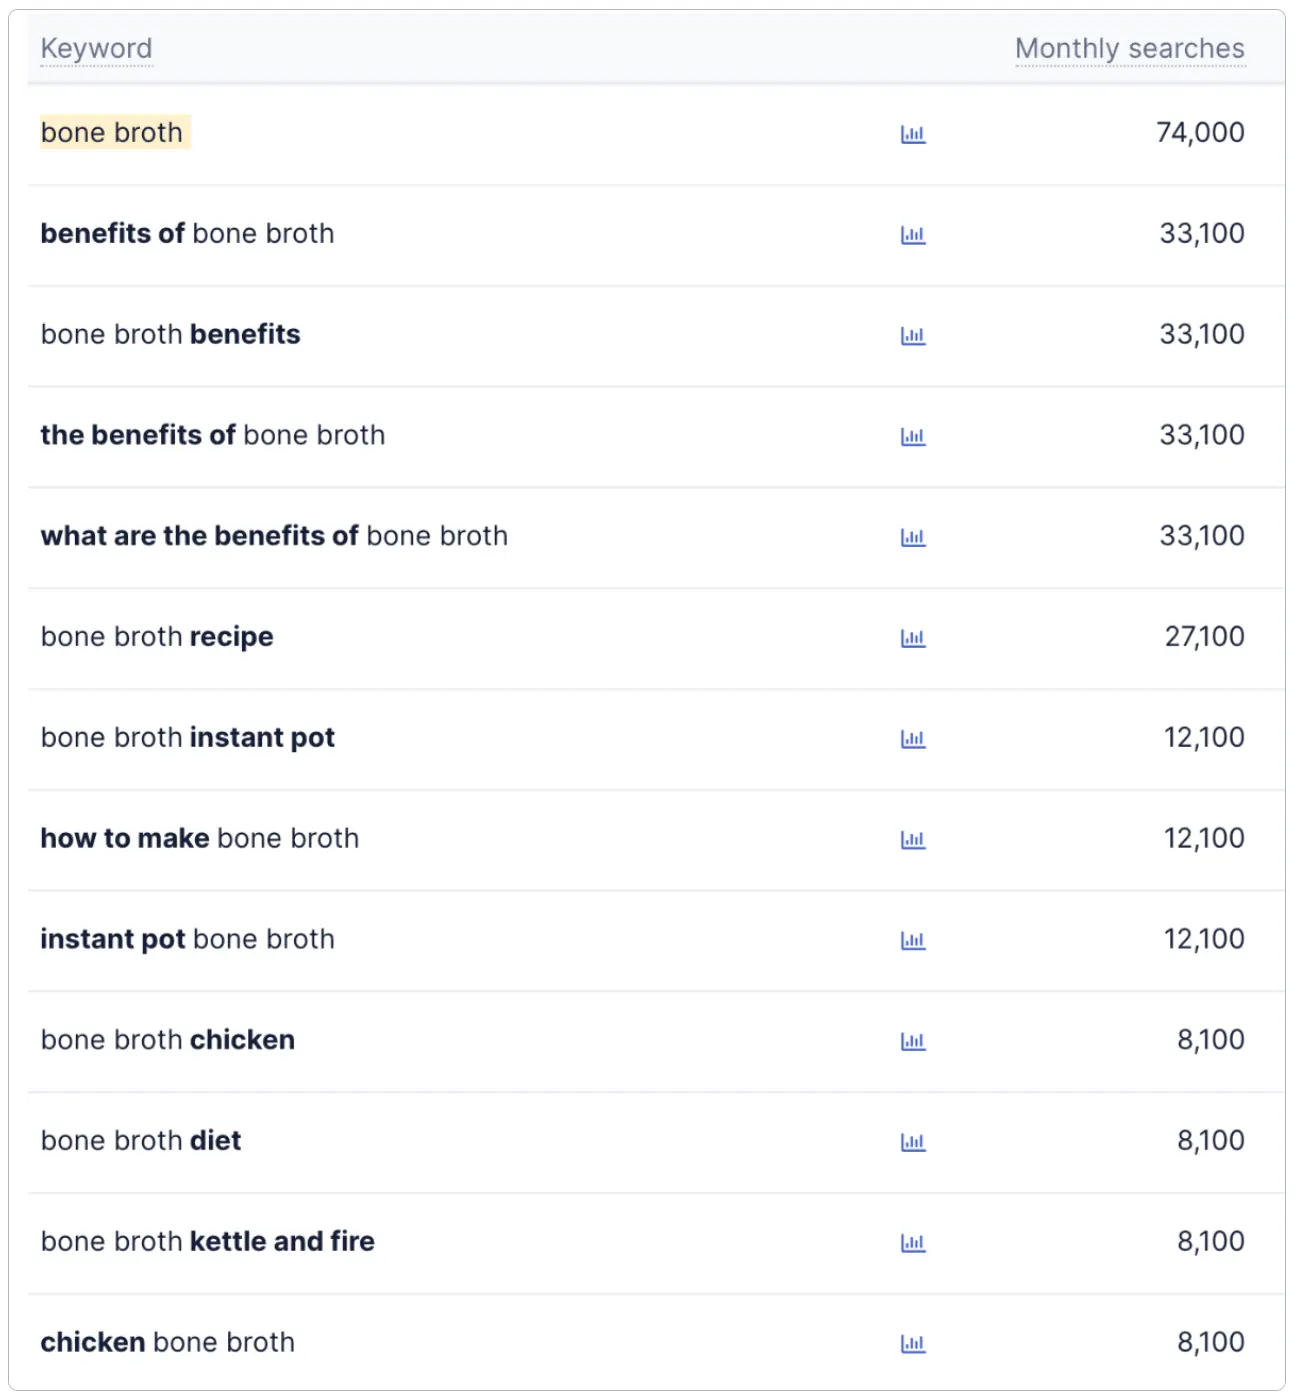Click the 74,000 monthly searches value
Viewport: 1296px width, 1400px height.
1199,133
